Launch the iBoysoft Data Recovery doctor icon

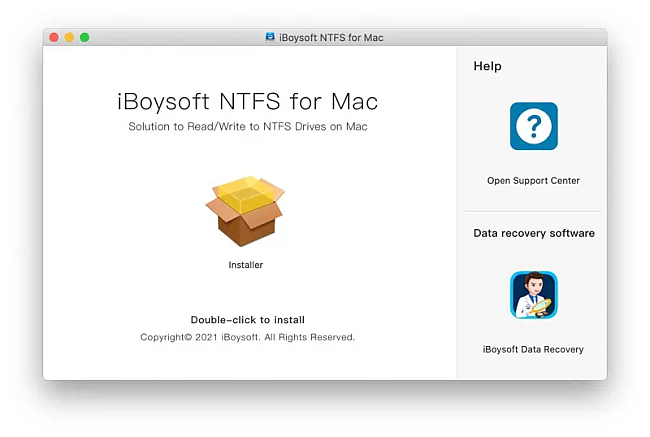[533, 295]
